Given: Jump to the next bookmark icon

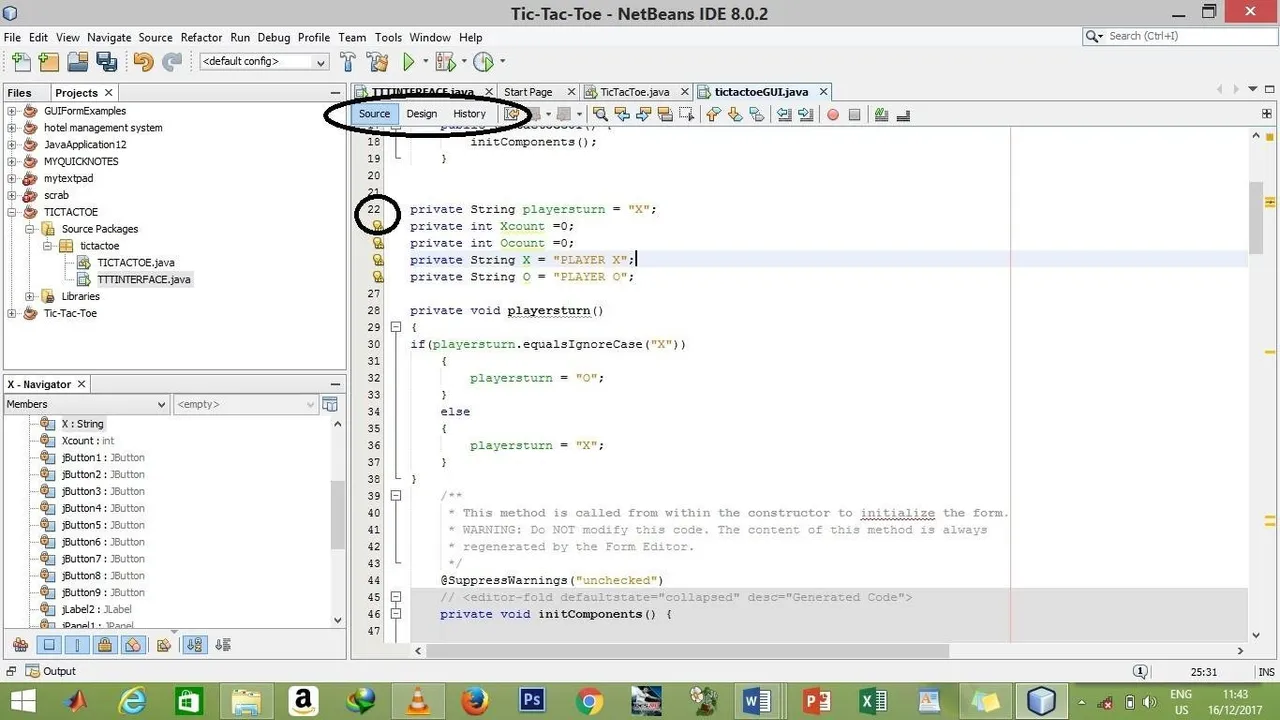Looking at the screenshot, I should pyautogui.click(x=735, y=114).
